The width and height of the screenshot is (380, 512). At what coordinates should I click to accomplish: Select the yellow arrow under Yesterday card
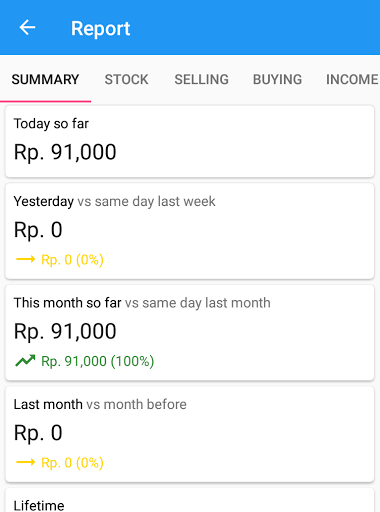25,259
